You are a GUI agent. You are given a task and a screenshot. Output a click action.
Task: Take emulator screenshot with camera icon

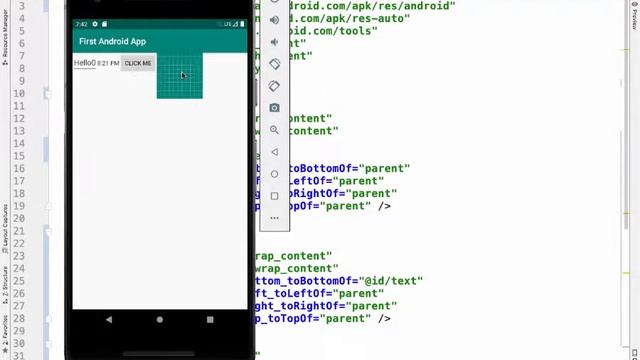point(274,108)
